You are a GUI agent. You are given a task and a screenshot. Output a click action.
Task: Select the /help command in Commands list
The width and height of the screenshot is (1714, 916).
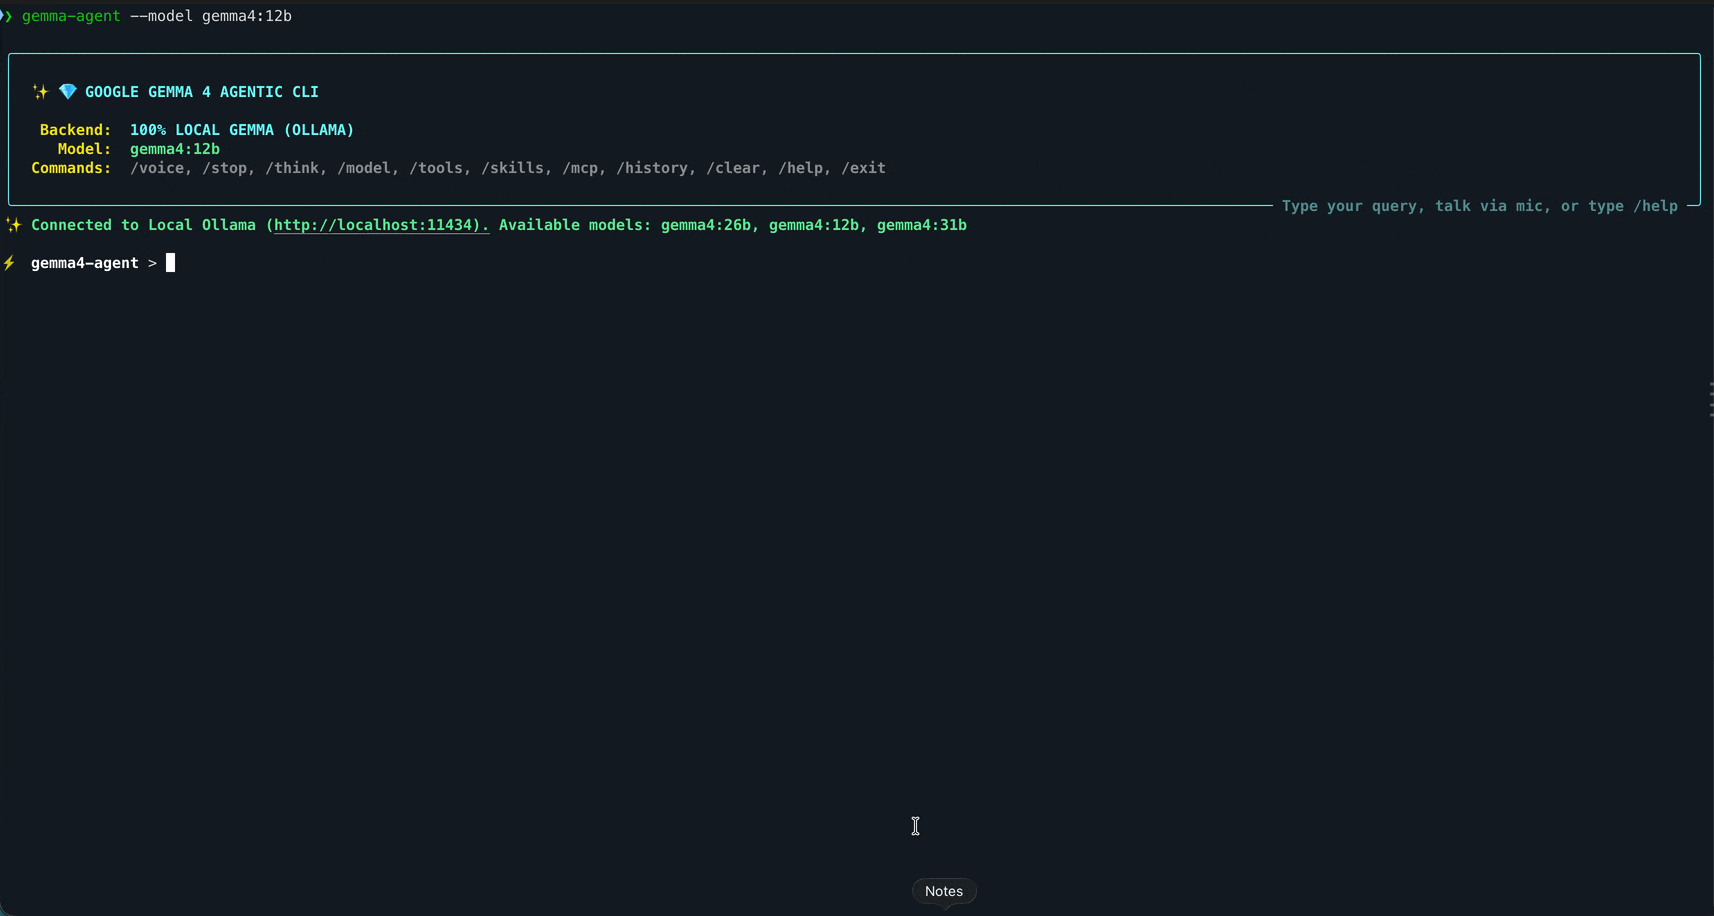pyautogui.click(x=801, y=168)
